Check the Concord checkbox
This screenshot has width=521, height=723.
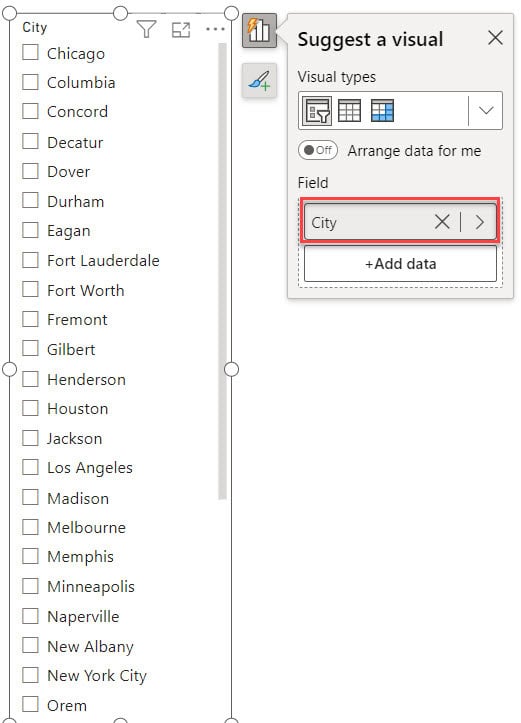pyautogui.click(x=30, y=111)
